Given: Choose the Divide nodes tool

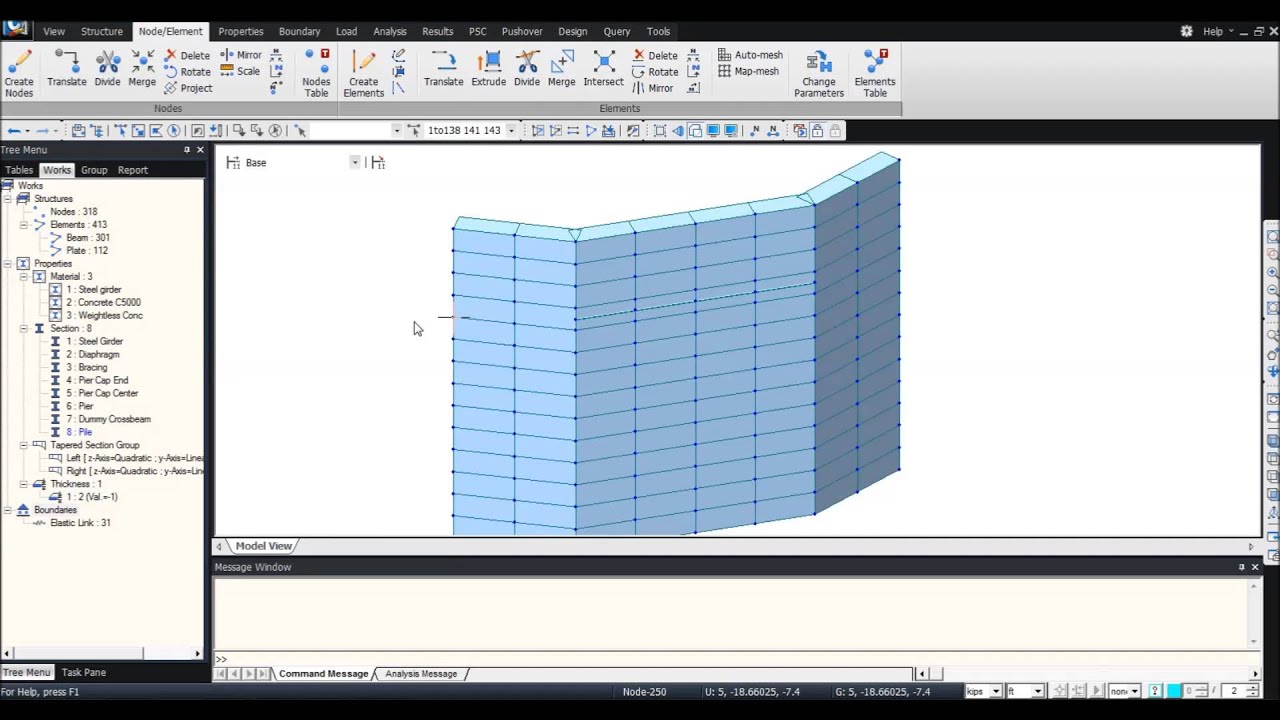Looking at the screenshot, I should (x=107, y=69).
